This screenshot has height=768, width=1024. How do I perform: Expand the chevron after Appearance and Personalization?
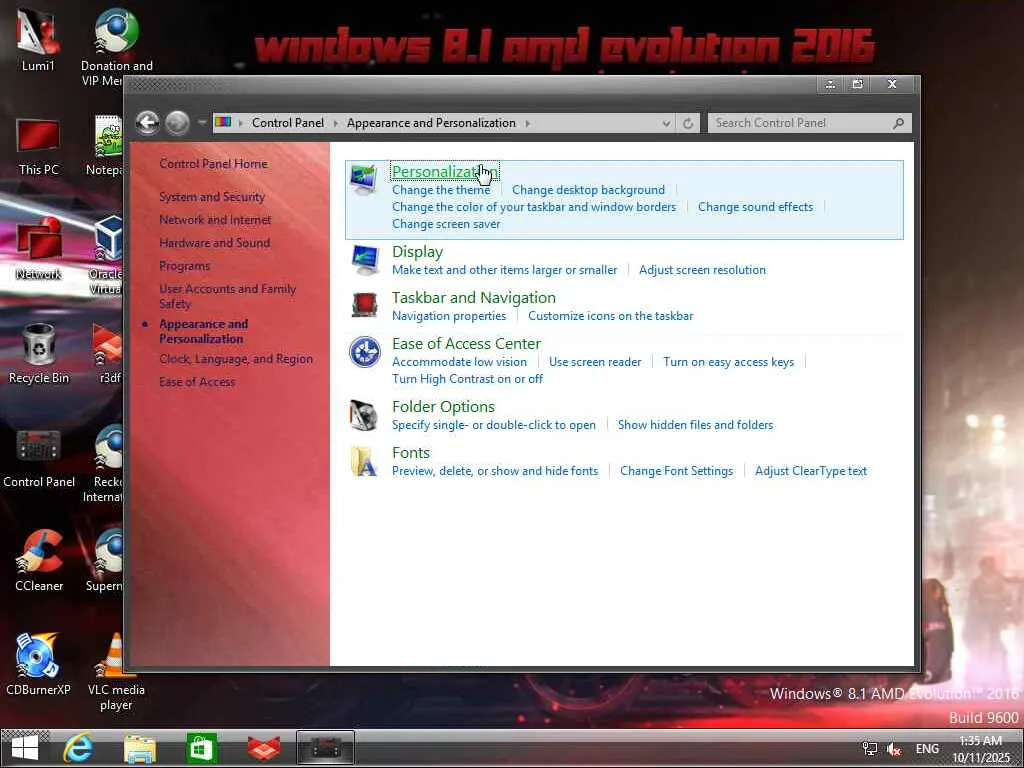[x=528, y=123]
